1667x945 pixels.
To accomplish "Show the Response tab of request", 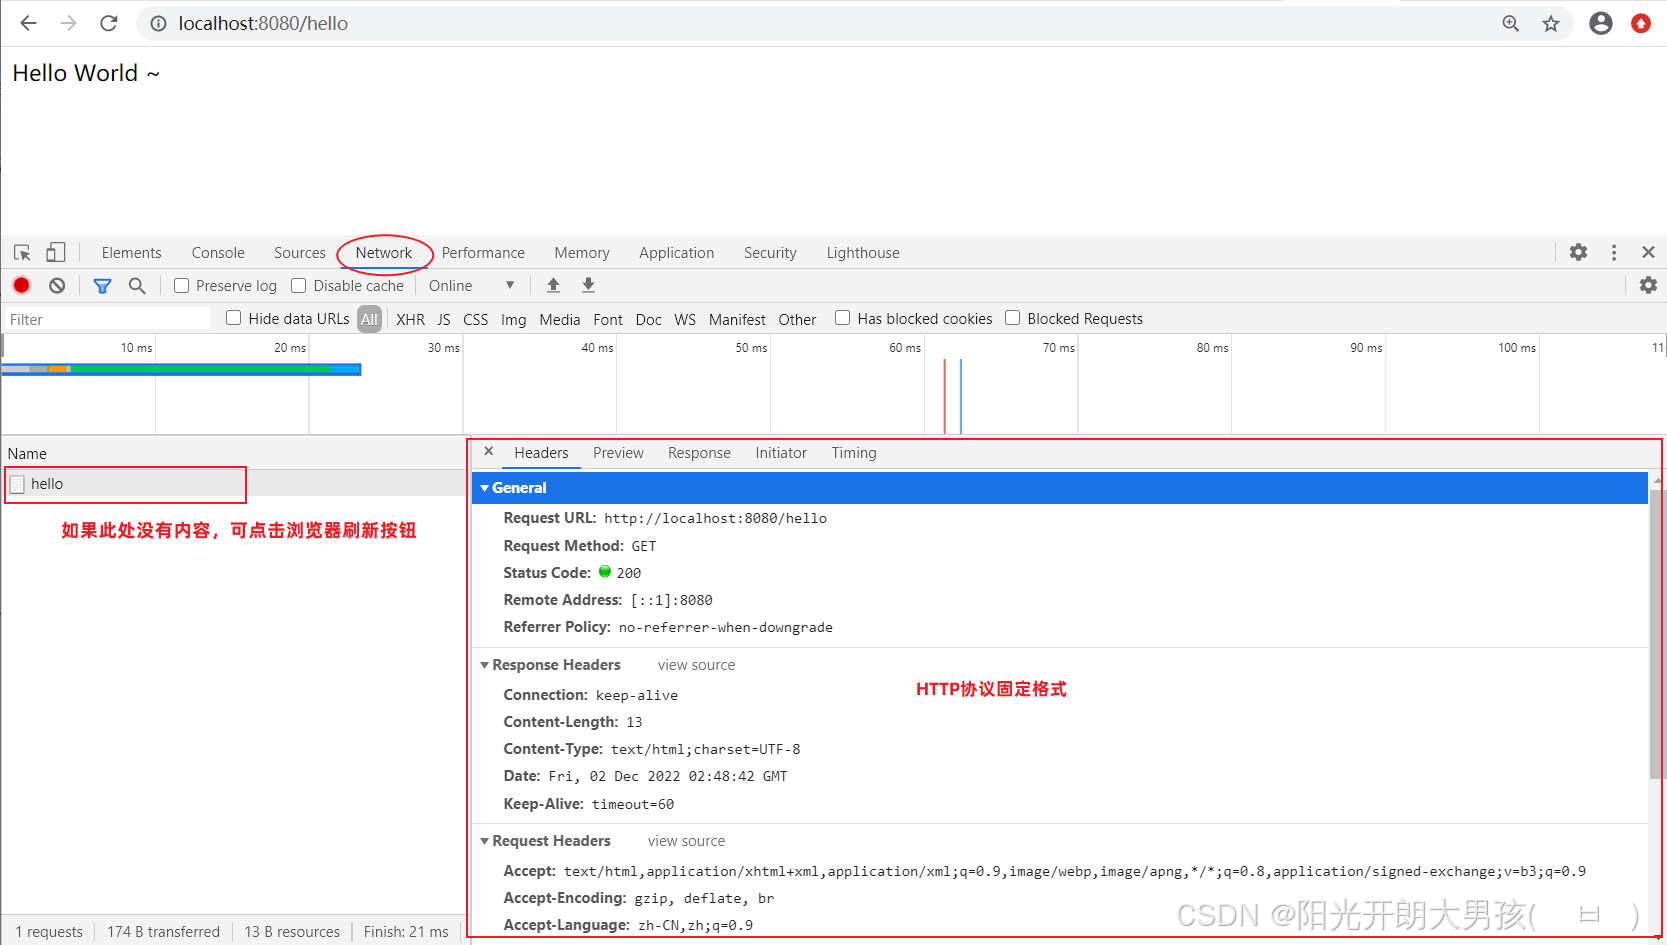I will (699, 453).
